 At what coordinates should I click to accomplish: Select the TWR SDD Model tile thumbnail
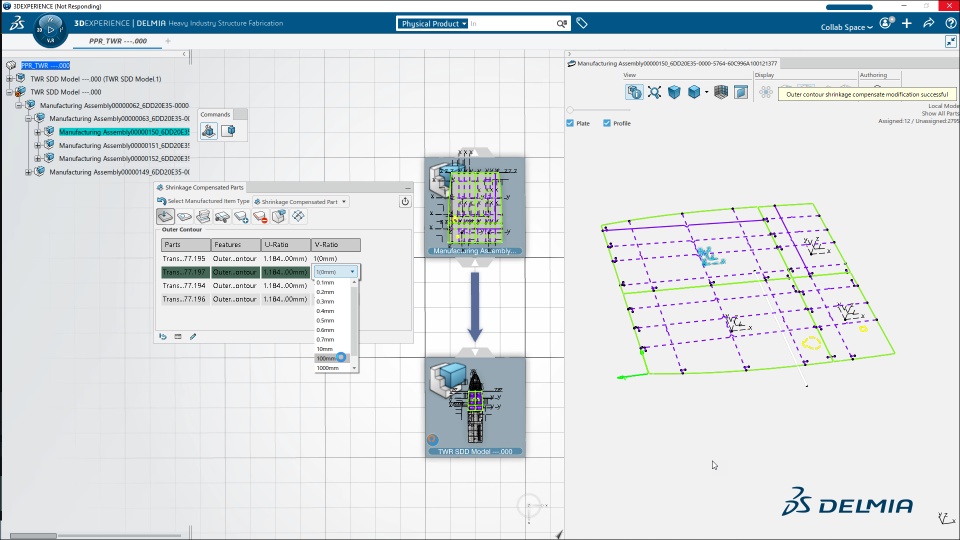tap(474, 407)
